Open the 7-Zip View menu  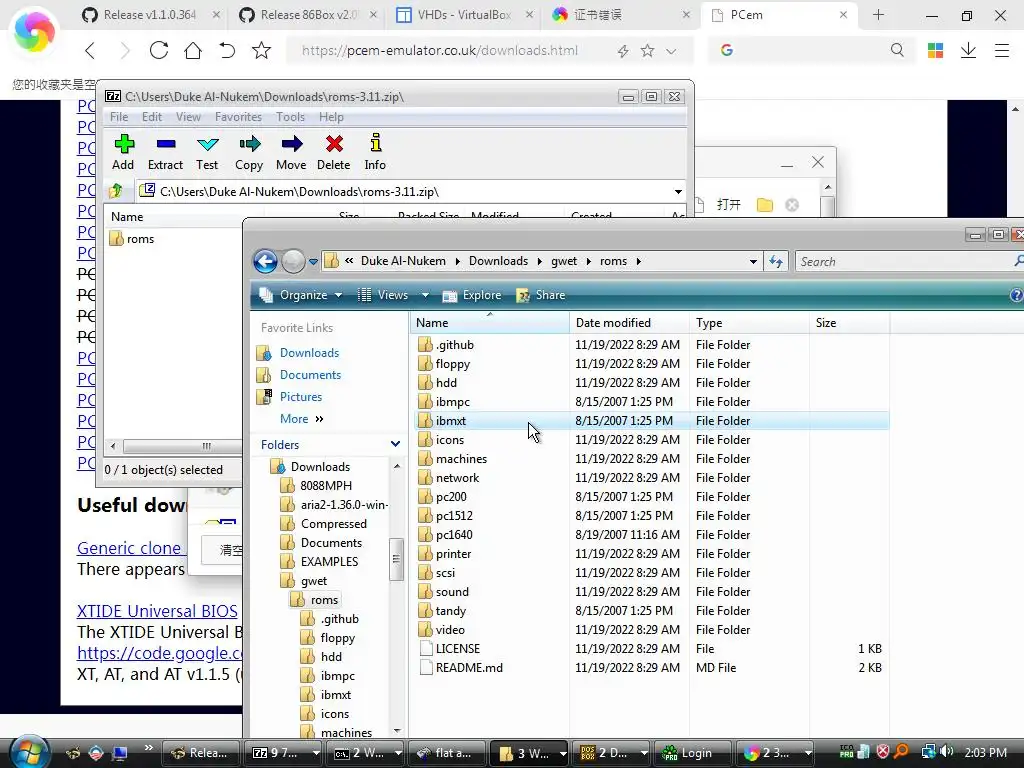[188, 117]
